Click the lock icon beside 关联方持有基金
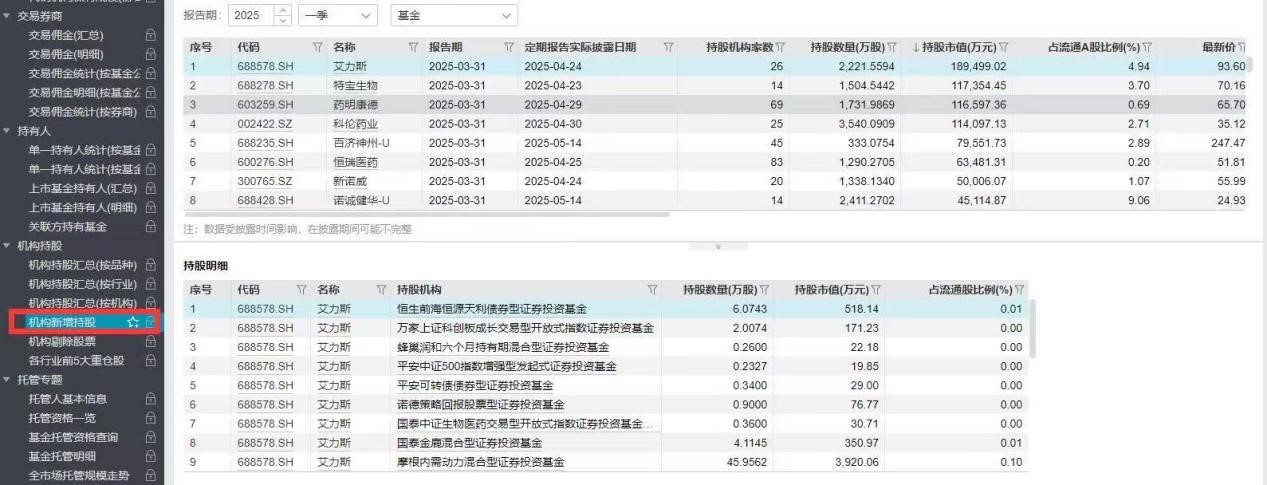 click(151, 226)
